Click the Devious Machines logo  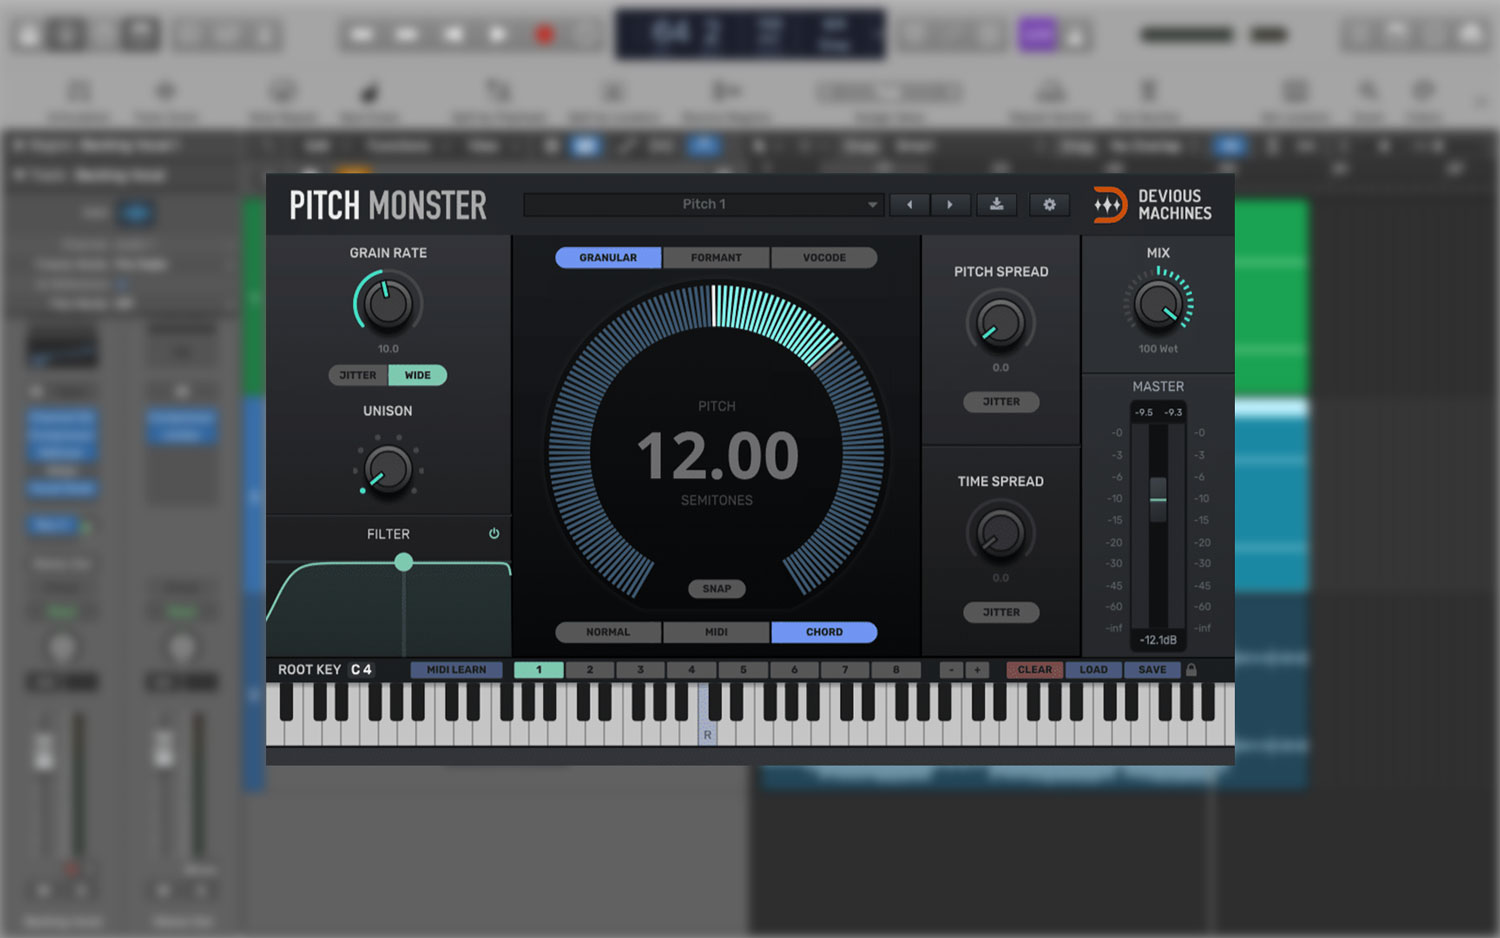(1152, 204)
